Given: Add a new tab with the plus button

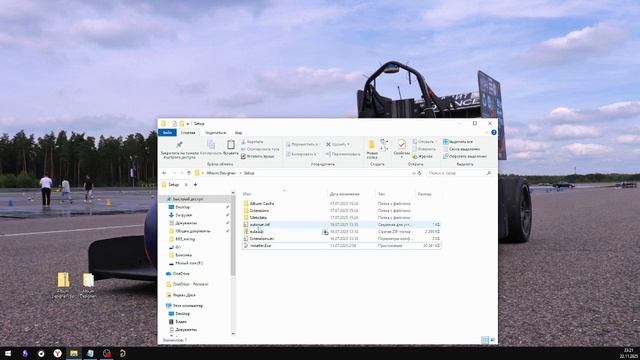Looking at the screenshot, I should pos(195,185).
